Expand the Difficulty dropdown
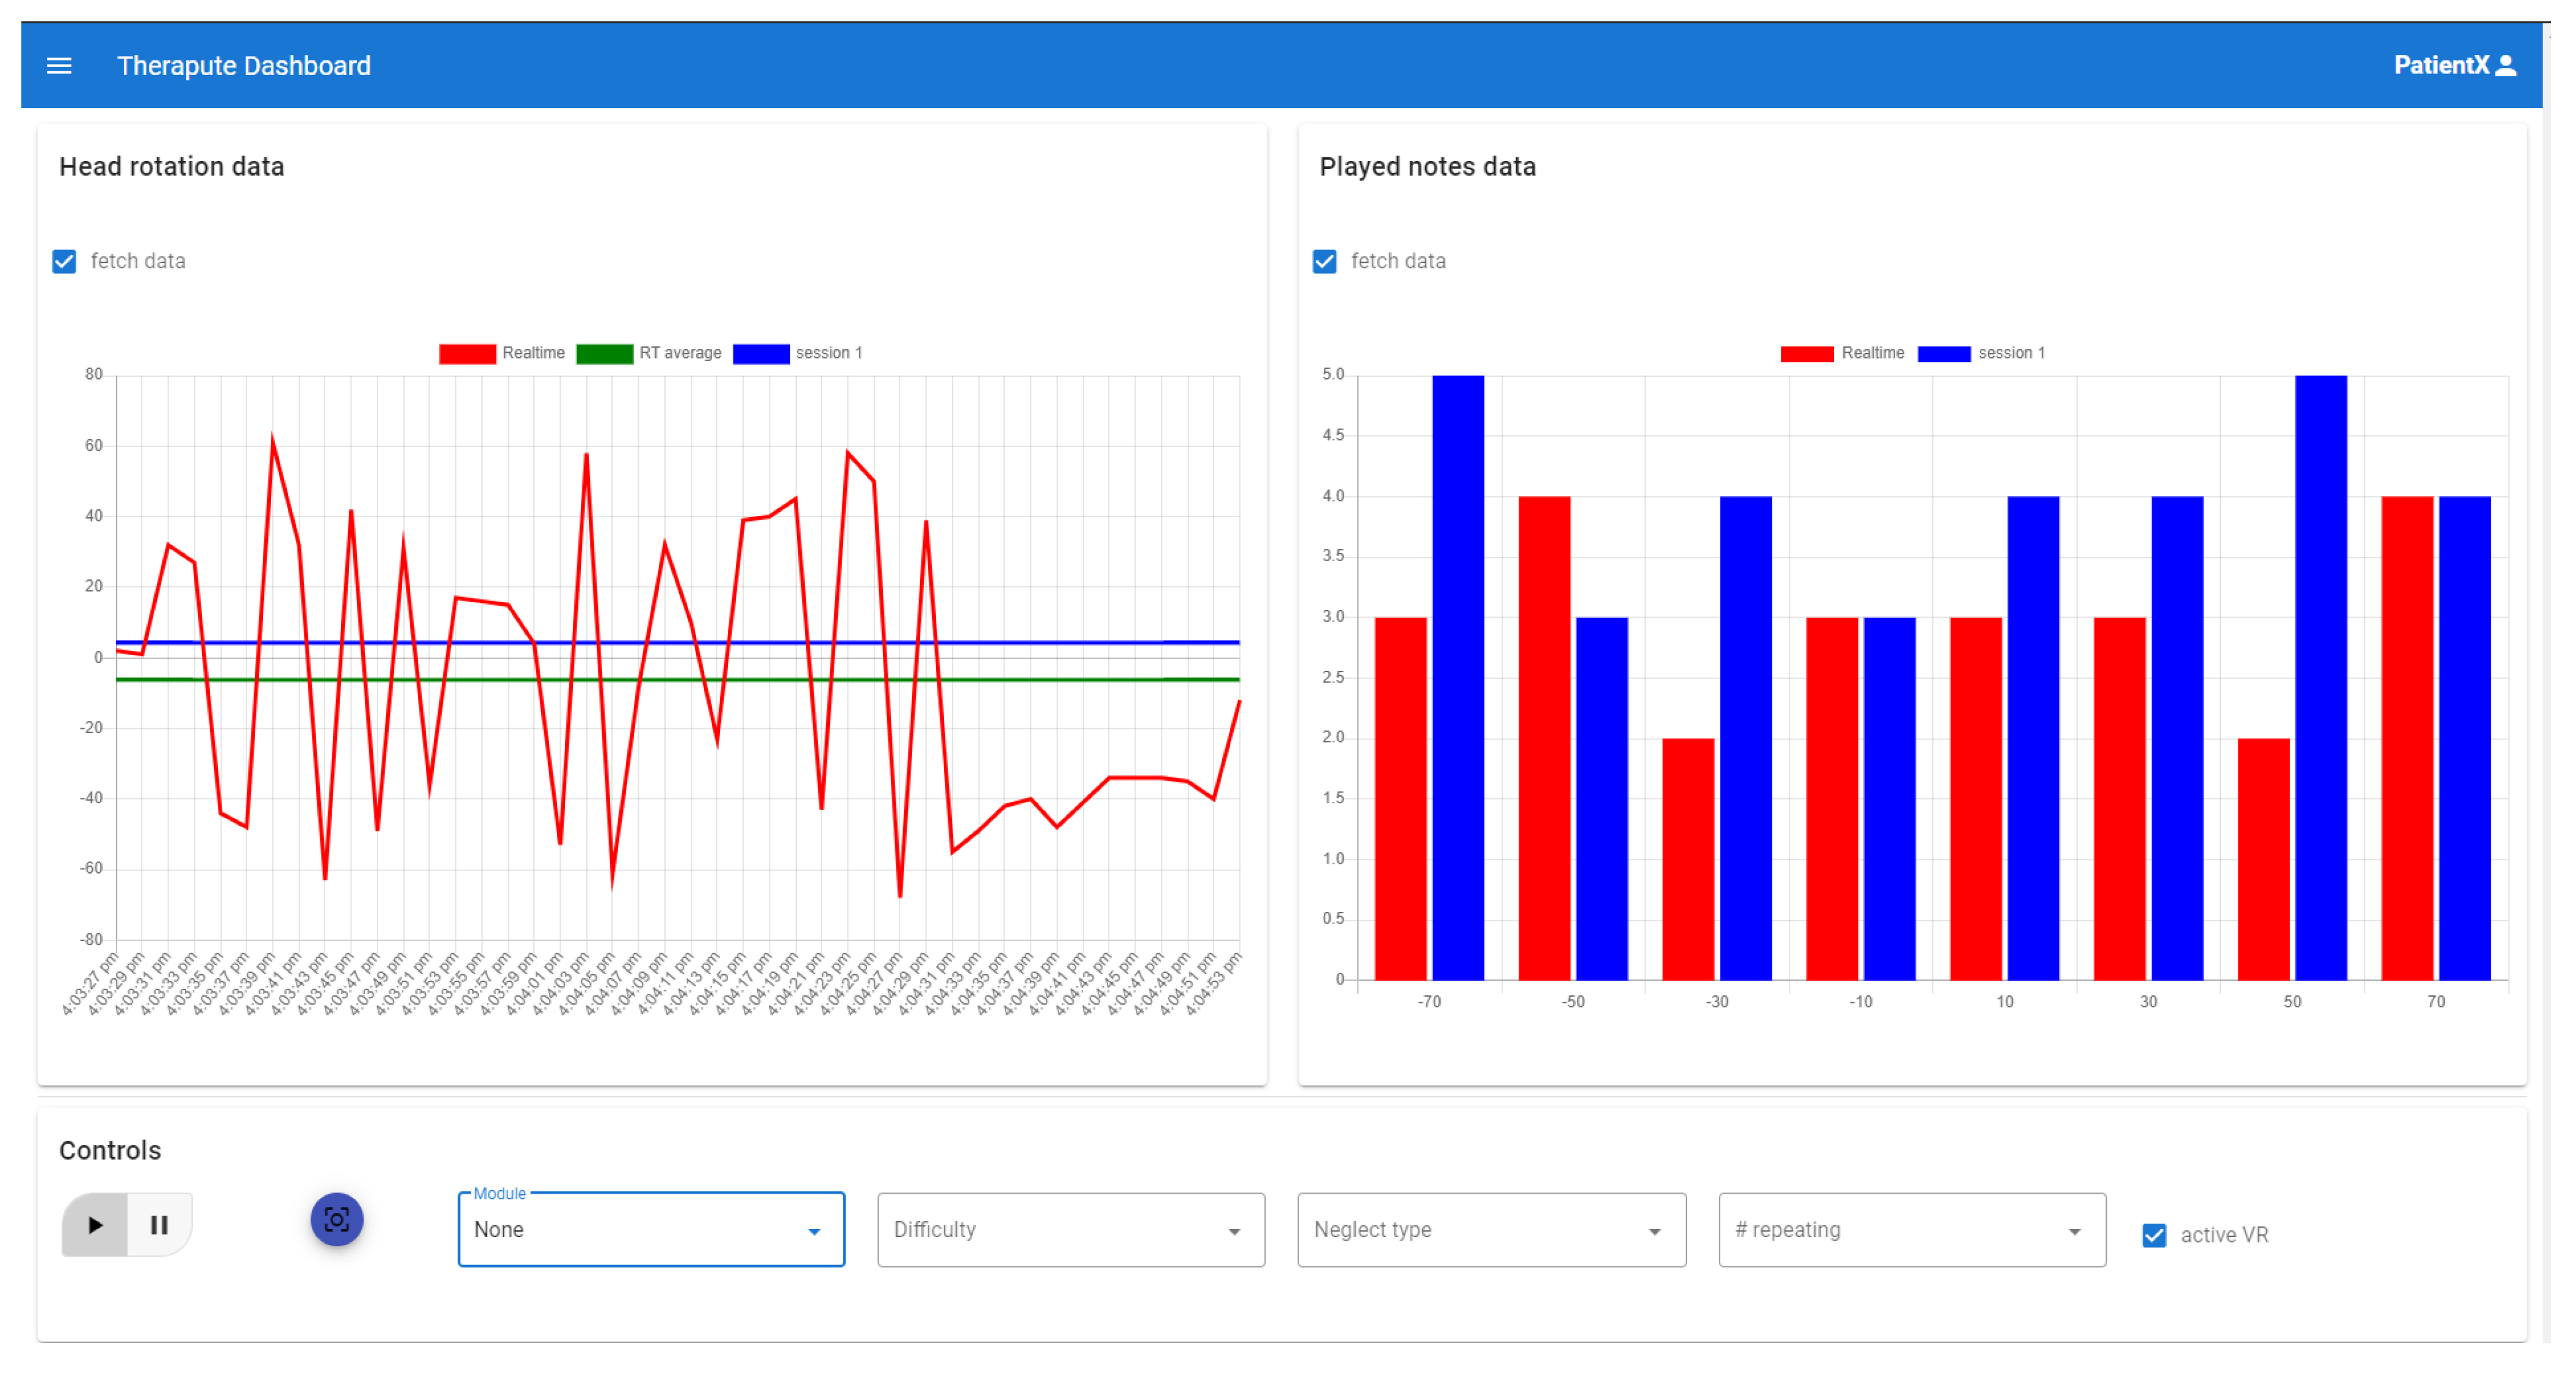The width and height of the screenshot is (2576, 1373). tap(1071, 1229)
